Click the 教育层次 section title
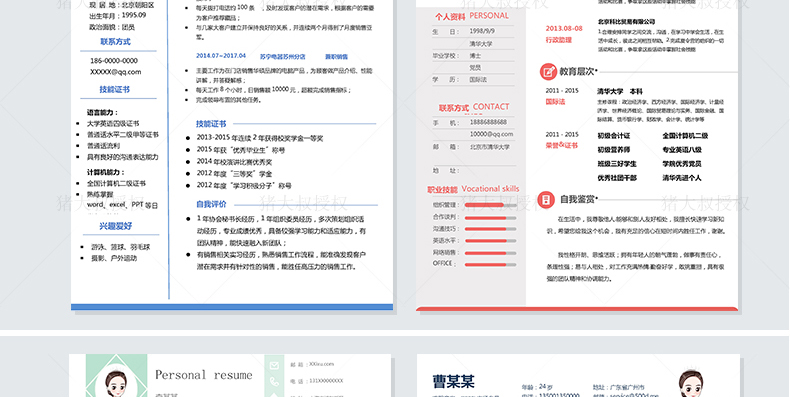Image resolution: width=790 pixels, height=397 pixels. point(577,72)
